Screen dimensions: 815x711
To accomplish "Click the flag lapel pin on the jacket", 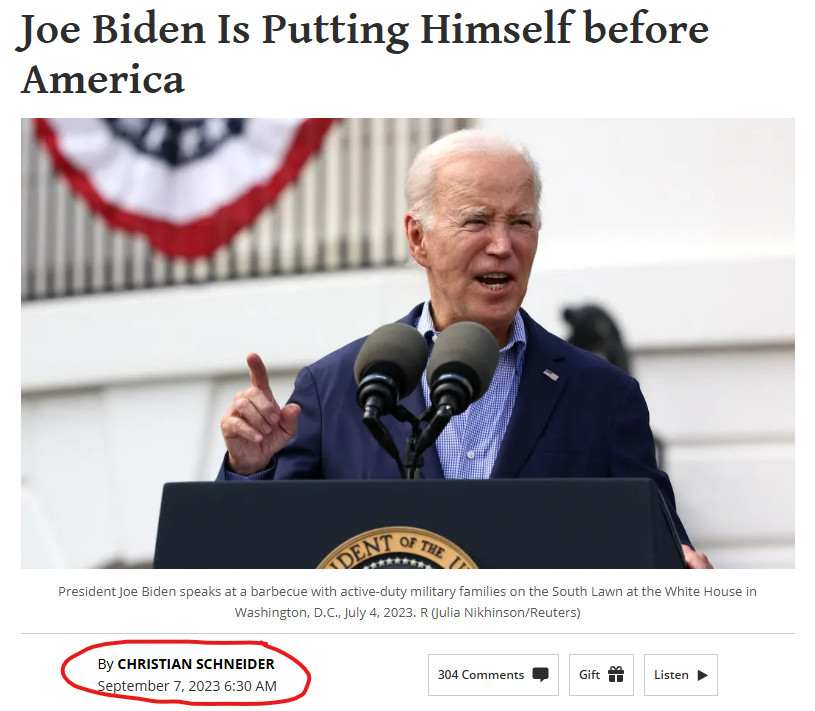I will (551, 375).
